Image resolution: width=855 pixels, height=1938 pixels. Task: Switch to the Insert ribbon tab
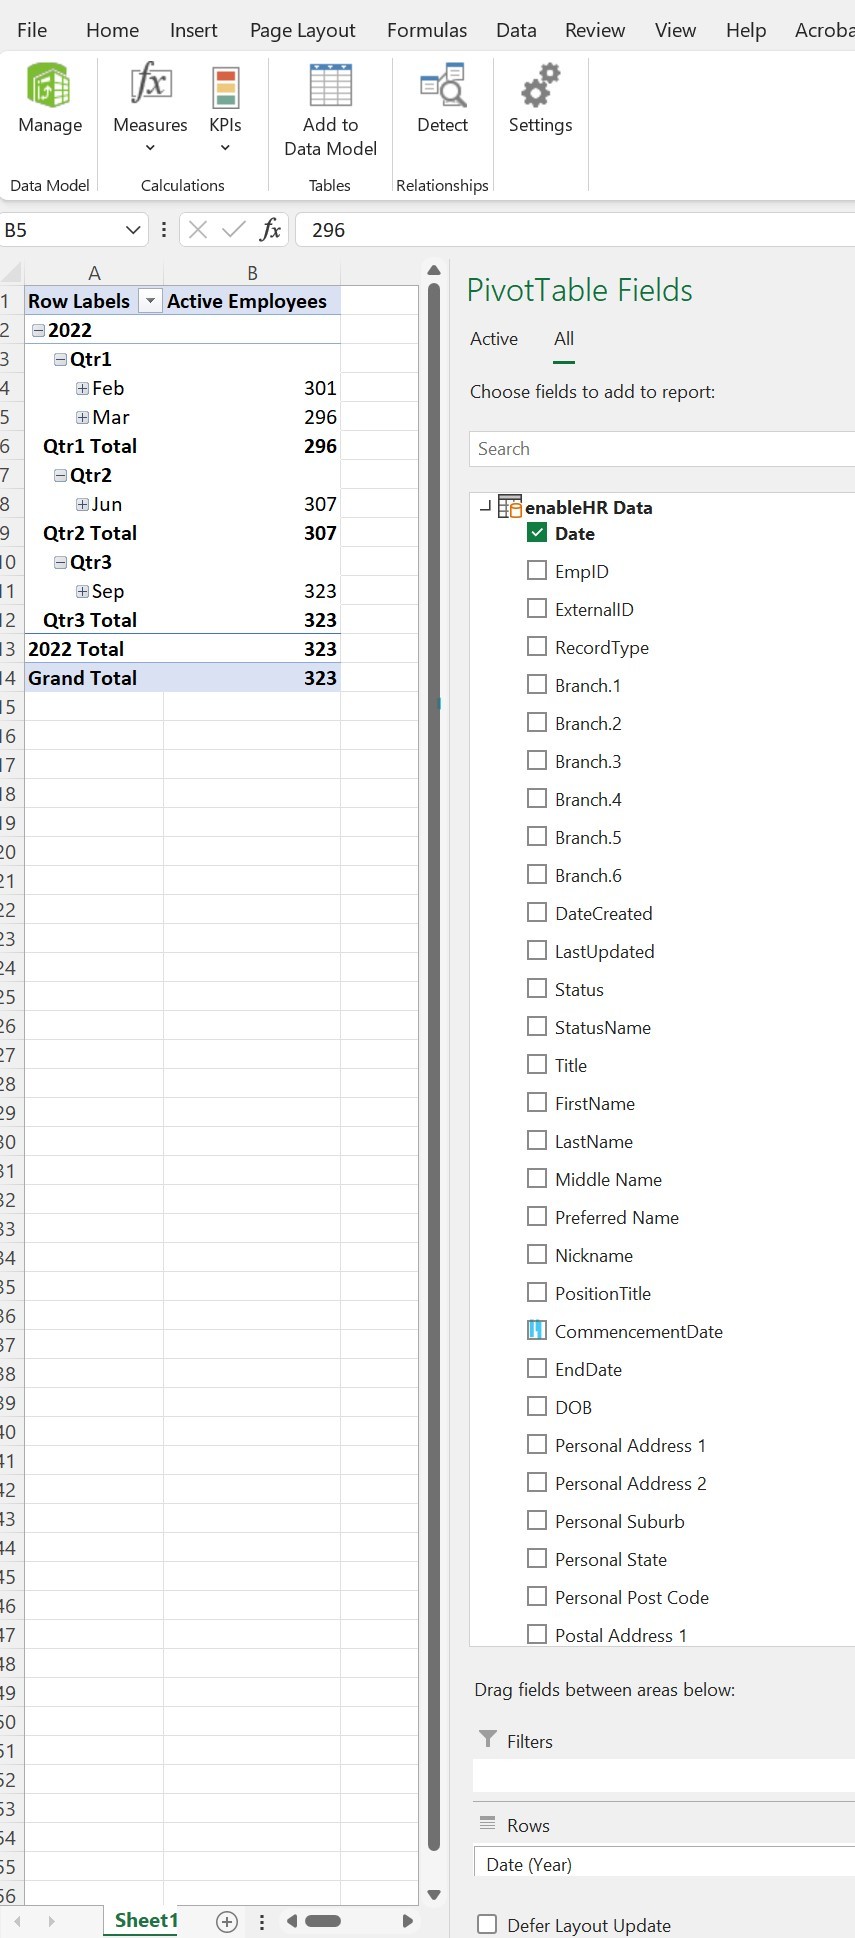click(x=193, y=30)
